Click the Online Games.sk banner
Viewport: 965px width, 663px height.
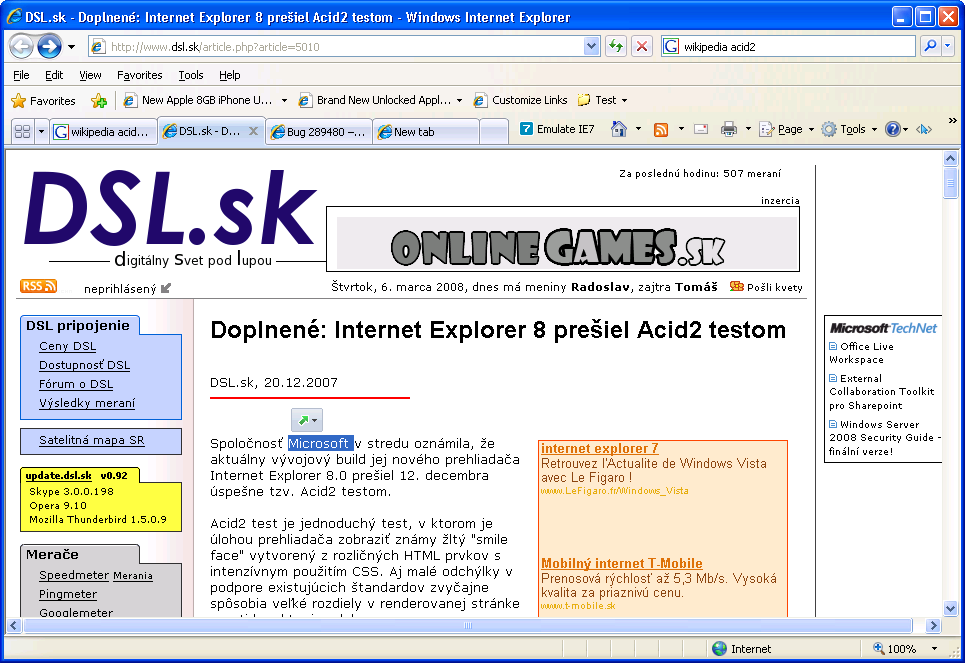tap(563, 239)
